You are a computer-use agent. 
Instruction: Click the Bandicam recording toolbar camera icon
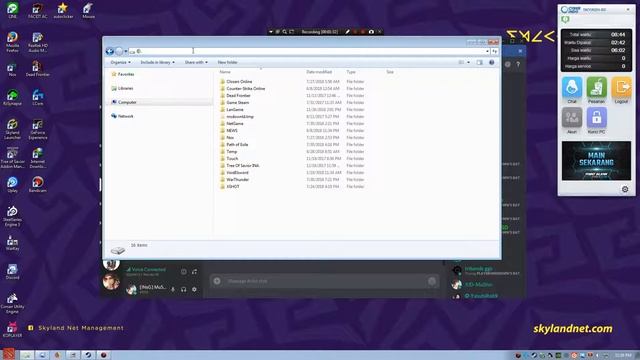click(x=371, y=31)
